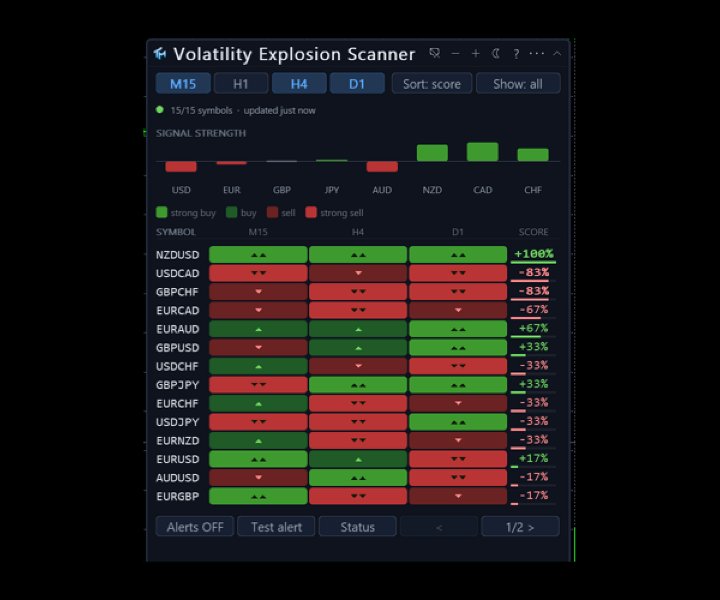This screenshot has height=600, width=720.
Task: Click EURCAD score -67%
Action: [x=534, y=309]
